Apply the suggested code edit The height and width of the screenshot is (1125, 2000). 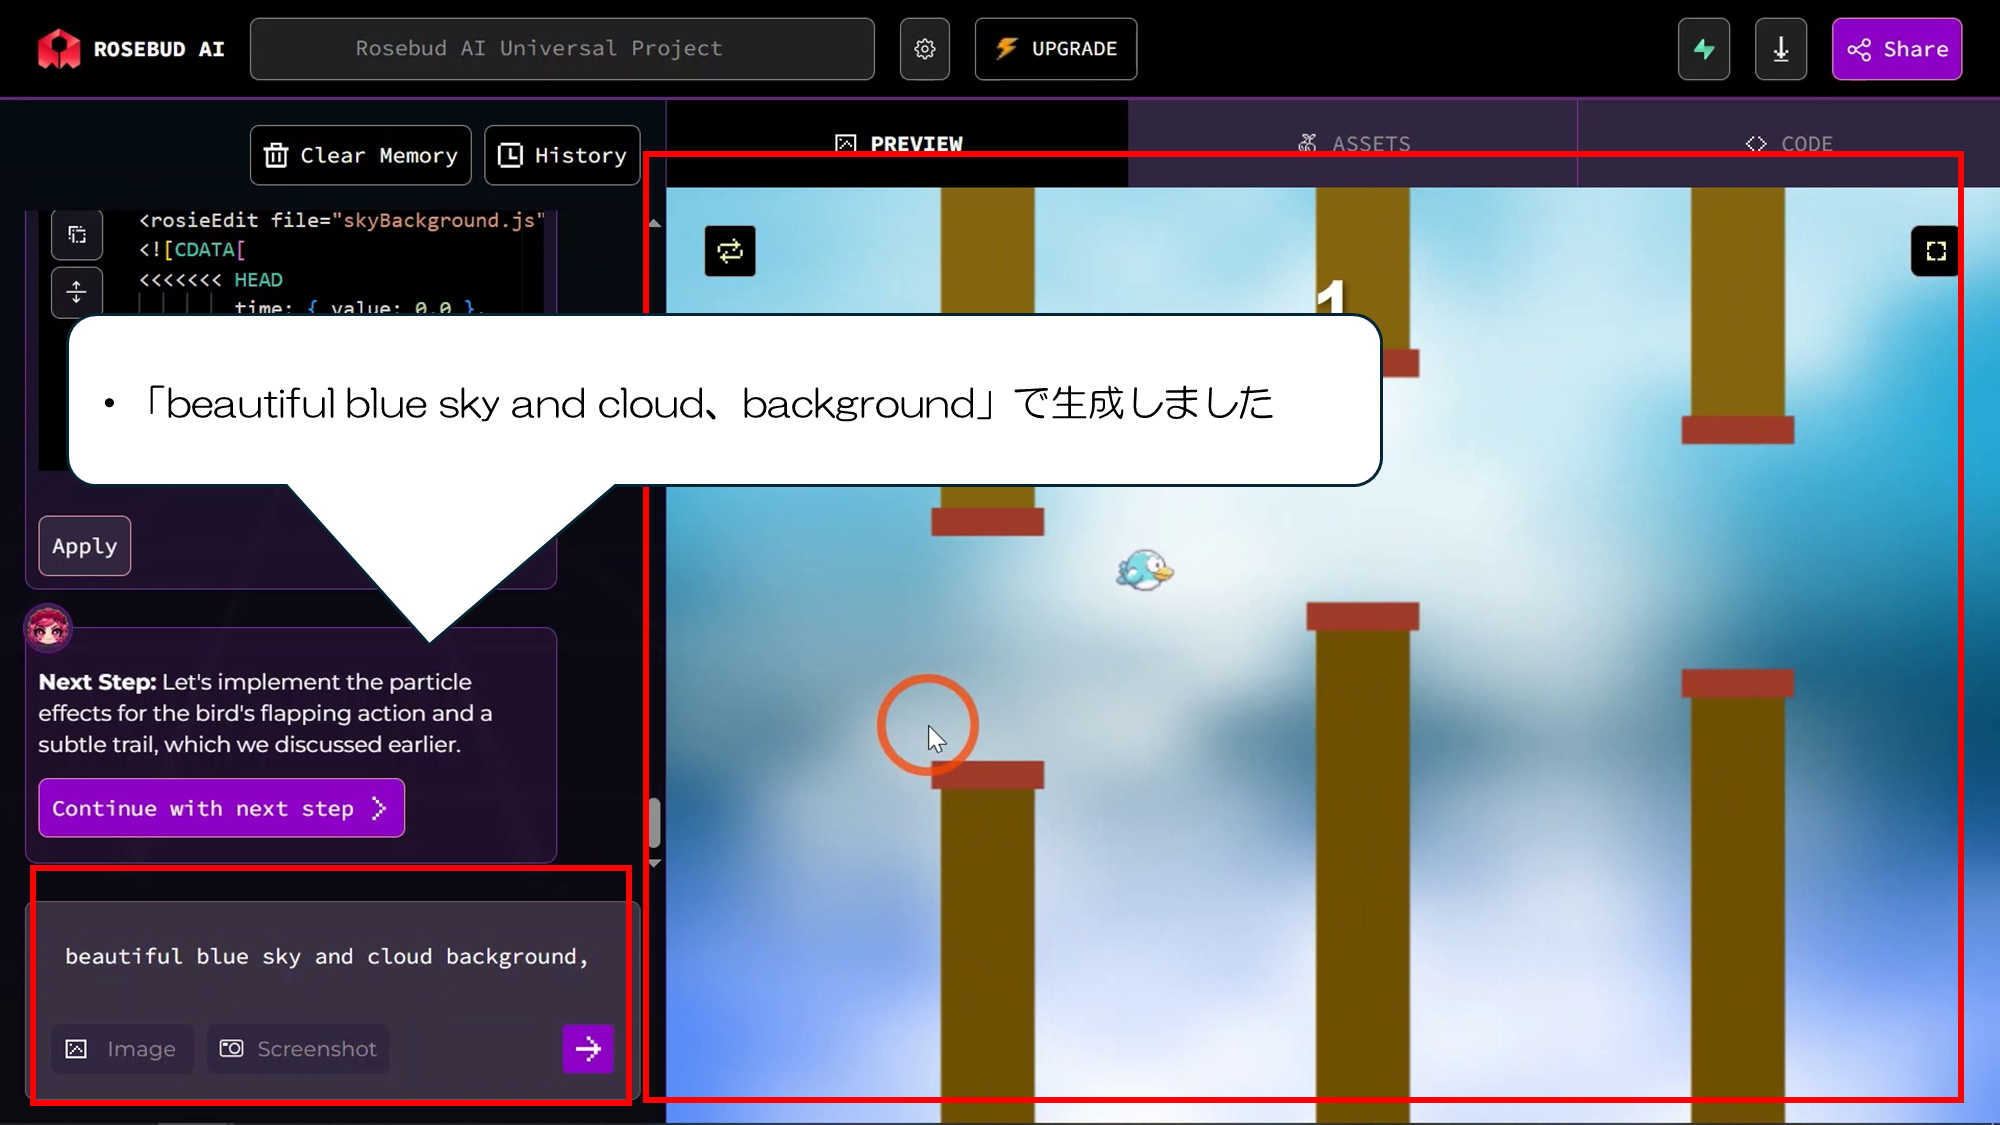pos(85,546)
